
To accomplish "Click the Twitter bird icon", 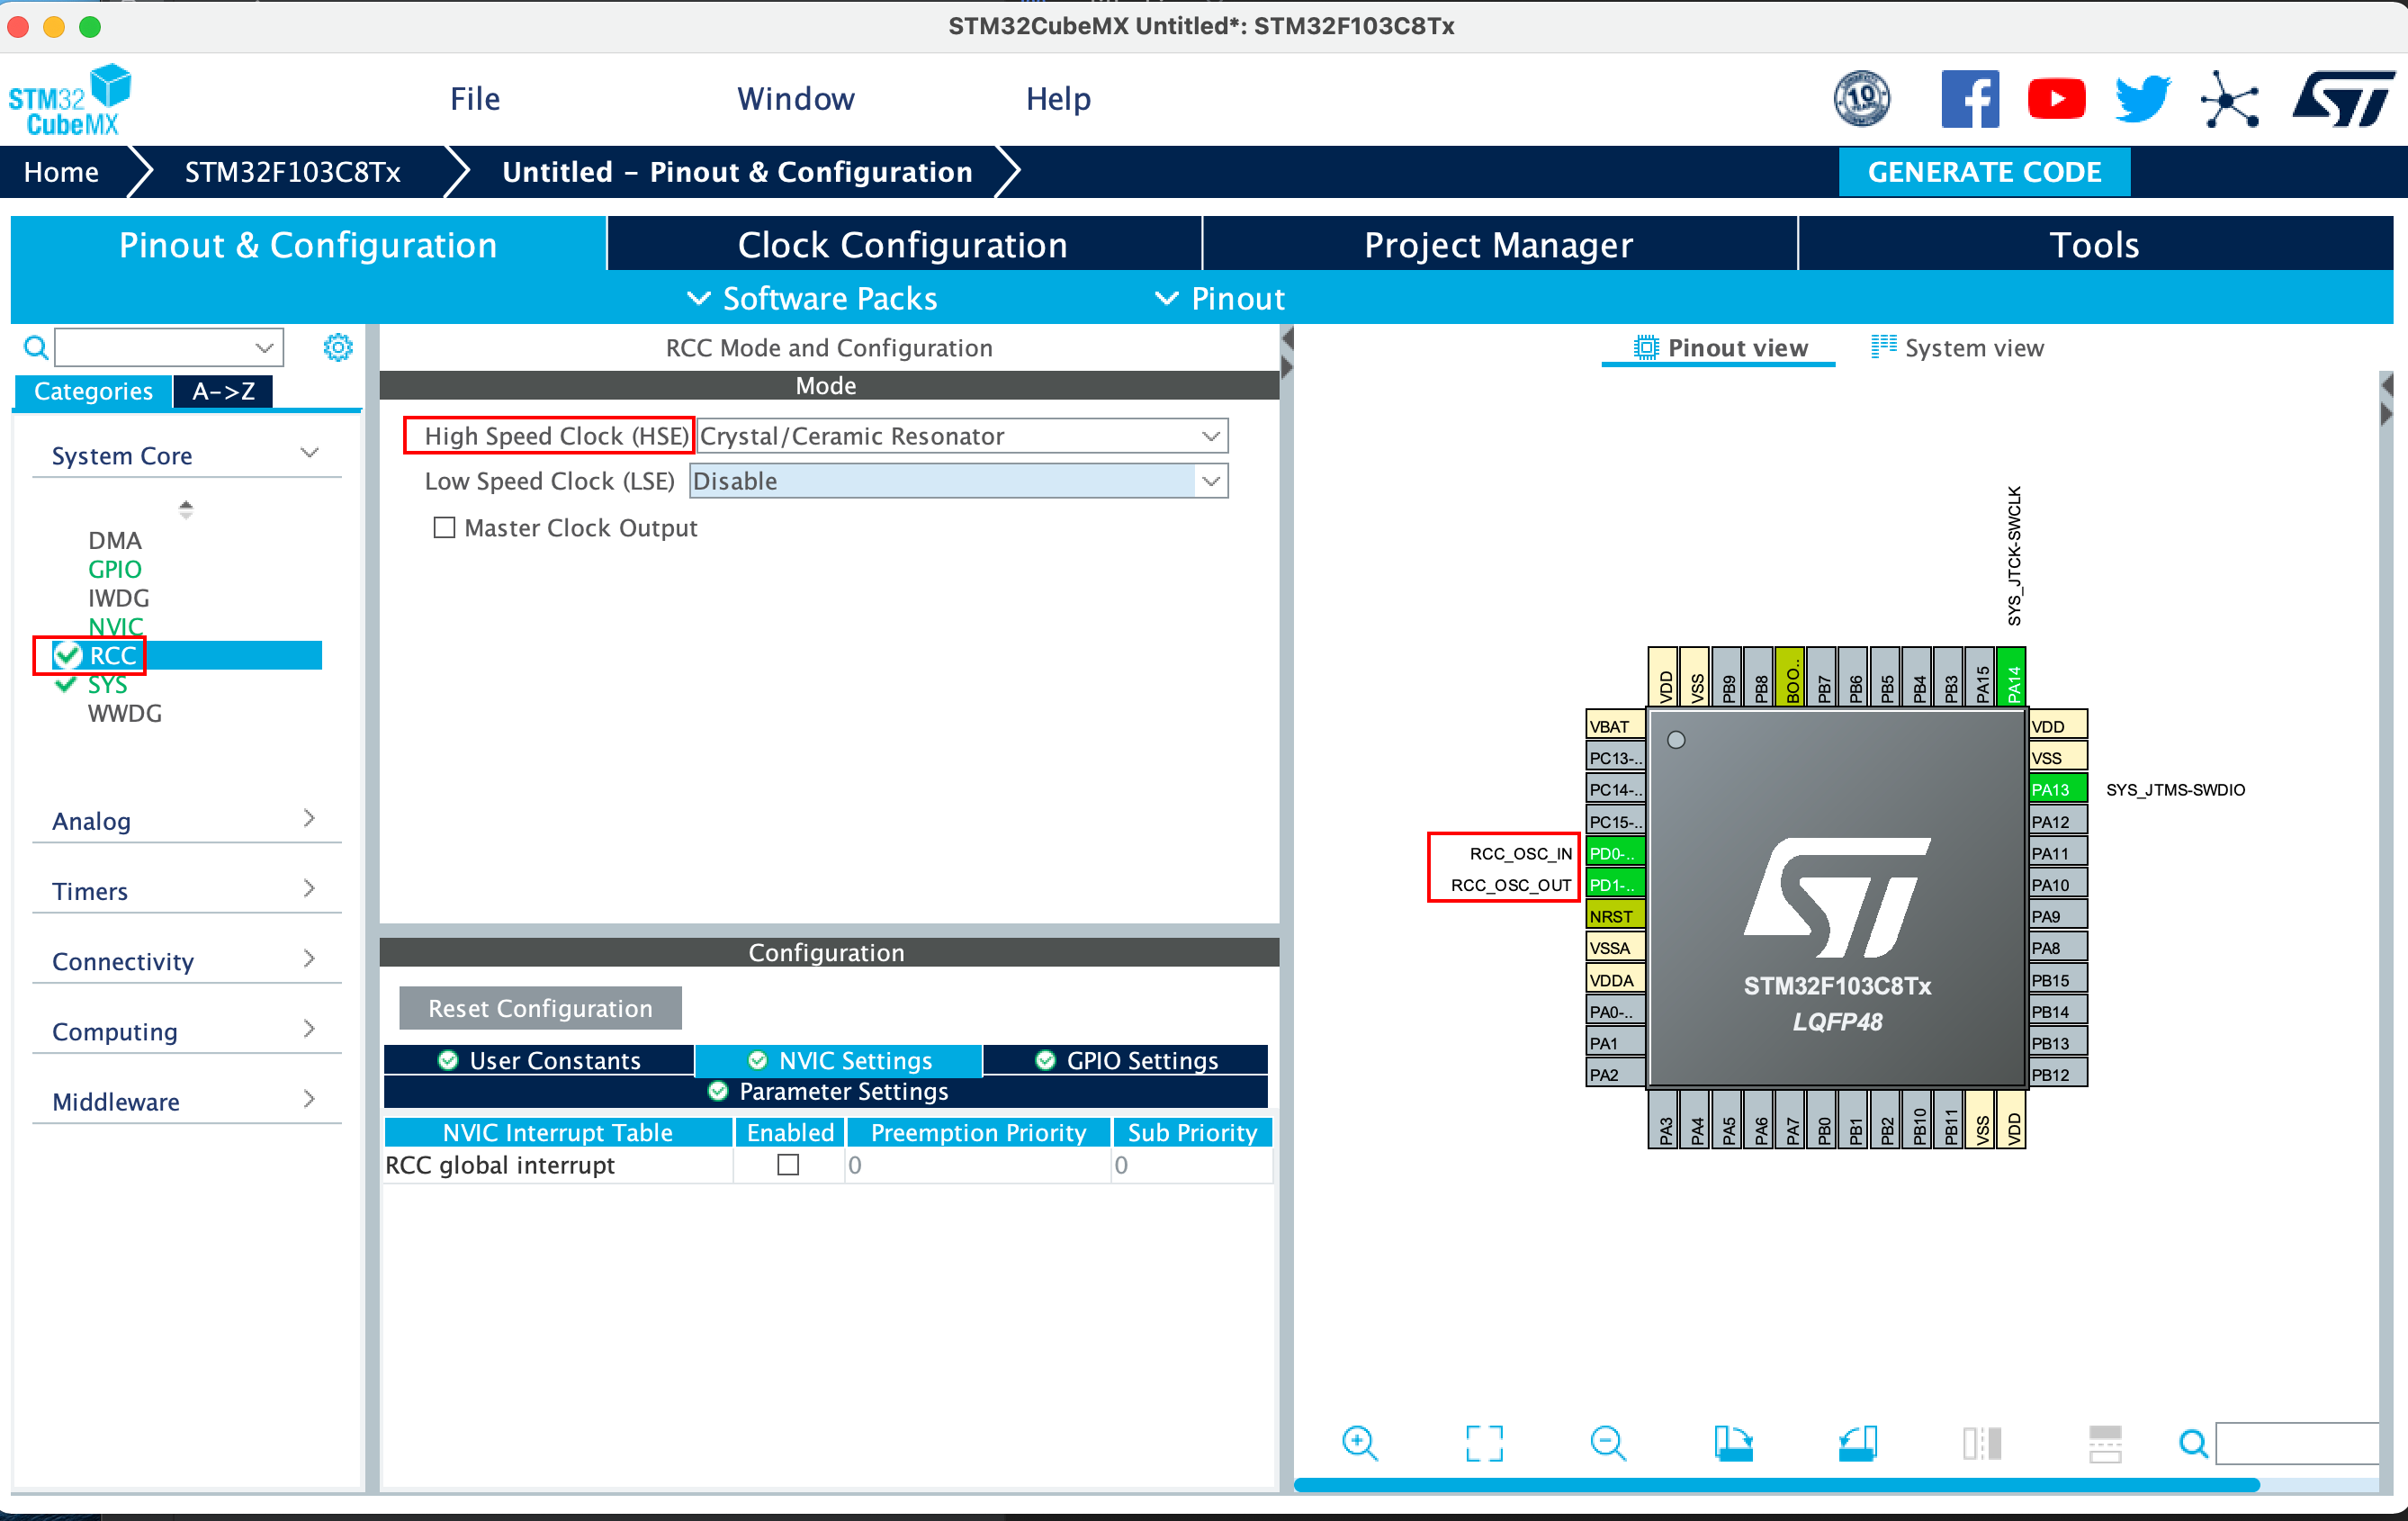I will click(x=2141, y=99).
